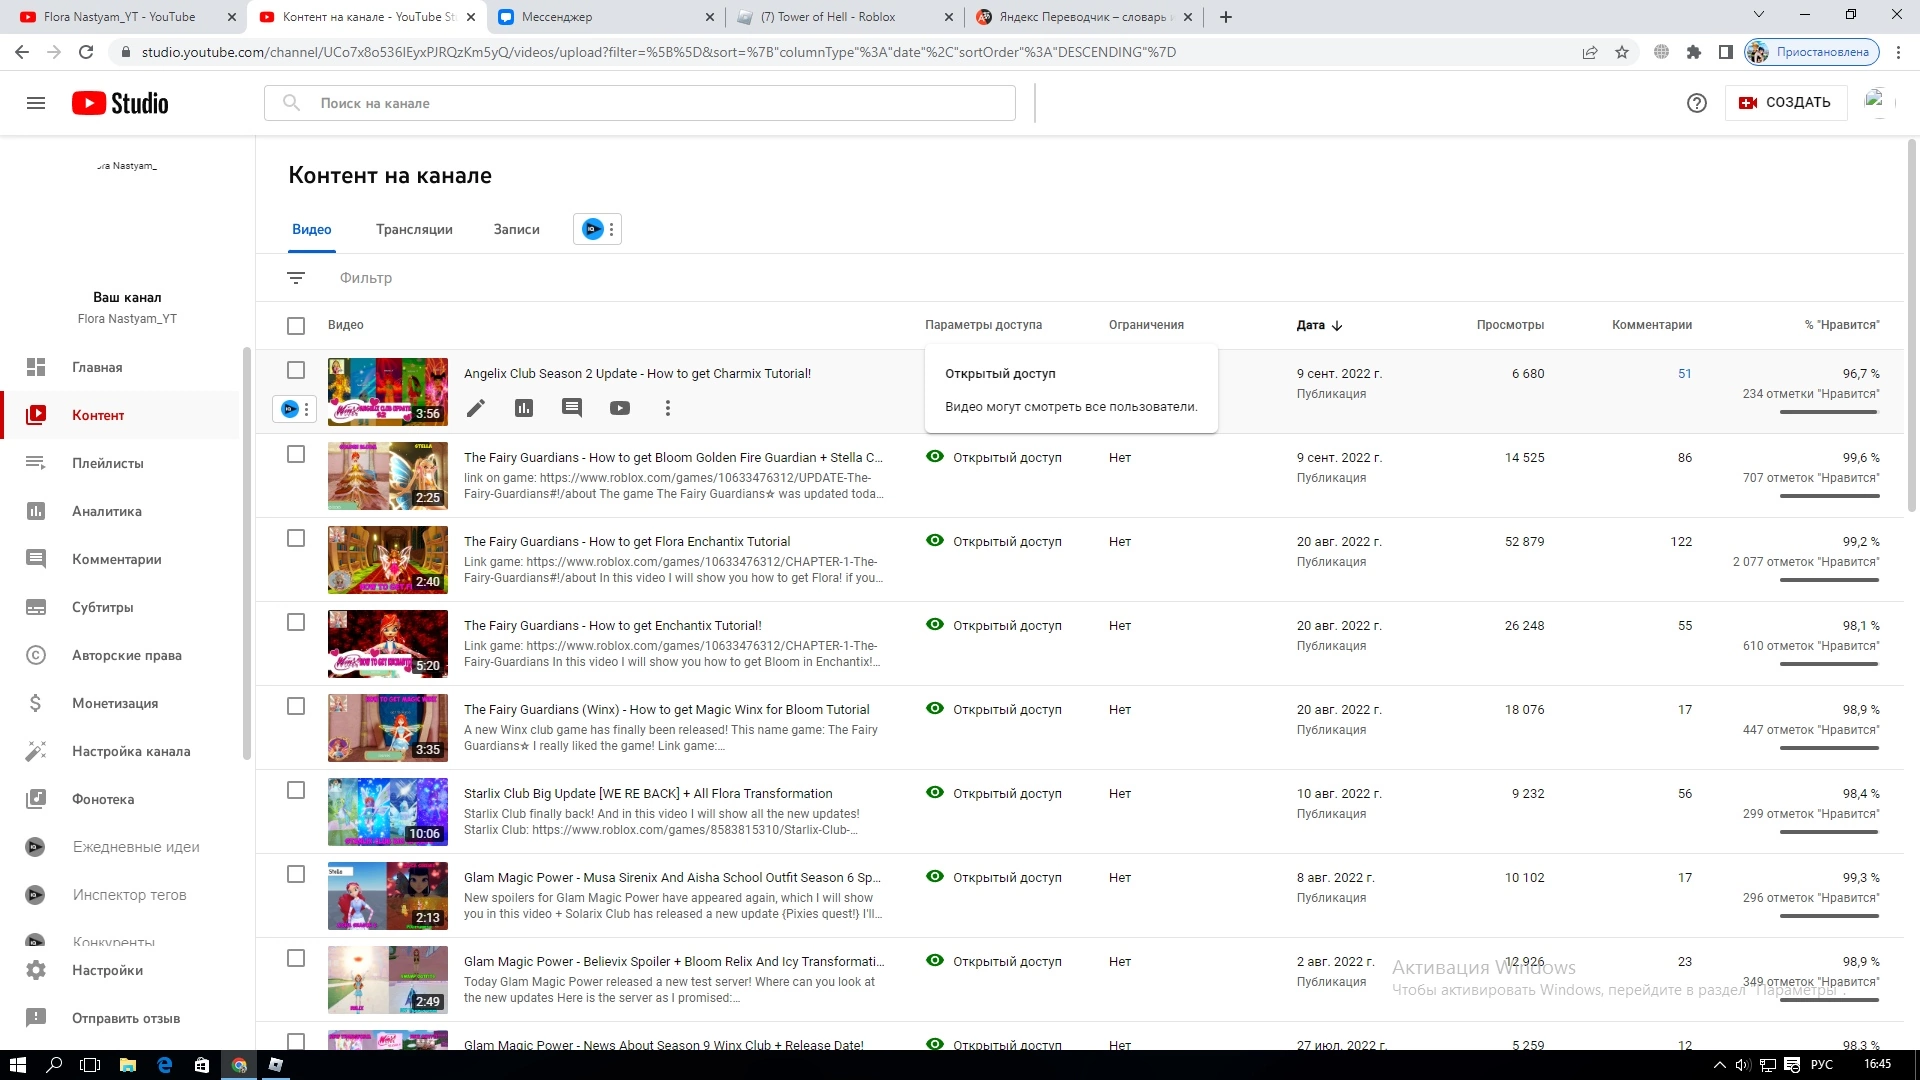Viewport: 1920px width, 1080px height.
Task: Open Edge browser from taskbar
Action: coord(165,1065)
